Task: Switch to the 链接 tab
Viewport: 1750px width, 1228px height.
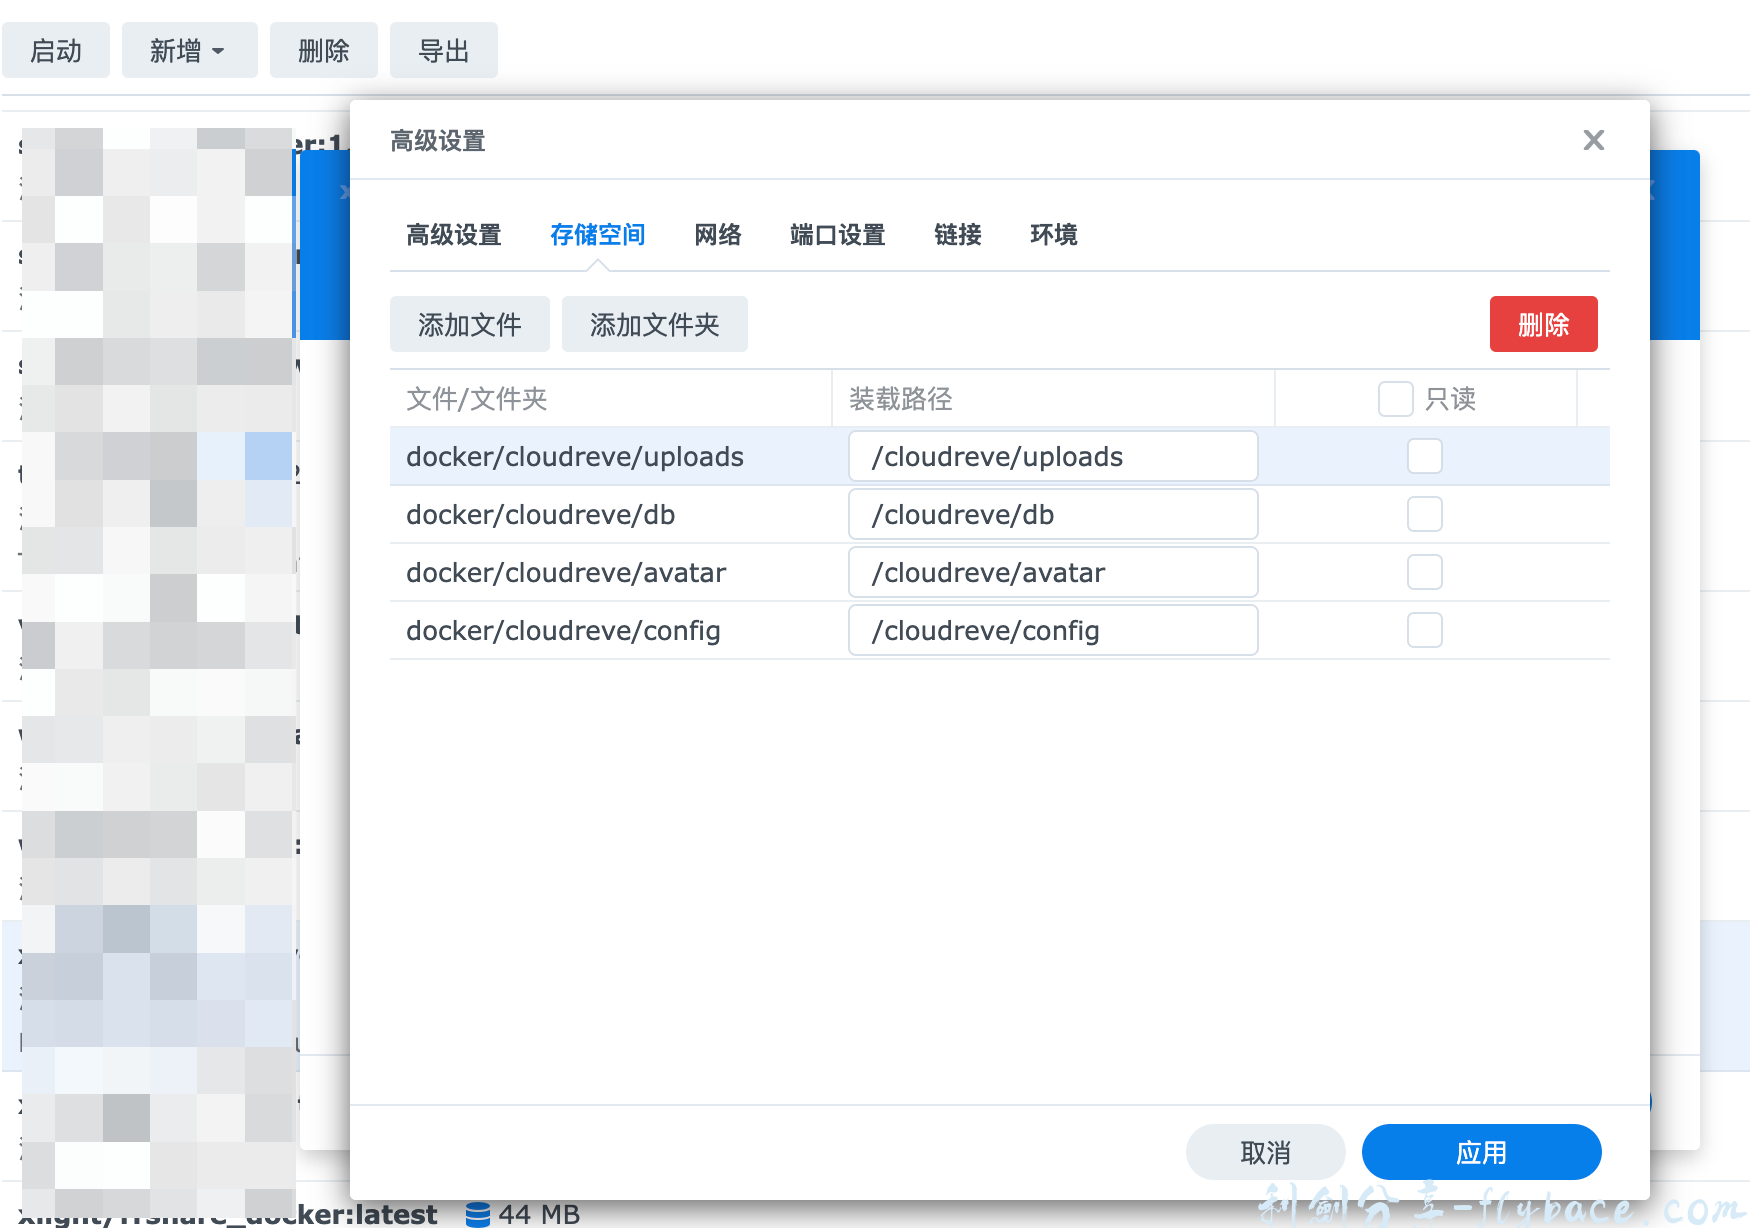Action: tap(957, 235)
